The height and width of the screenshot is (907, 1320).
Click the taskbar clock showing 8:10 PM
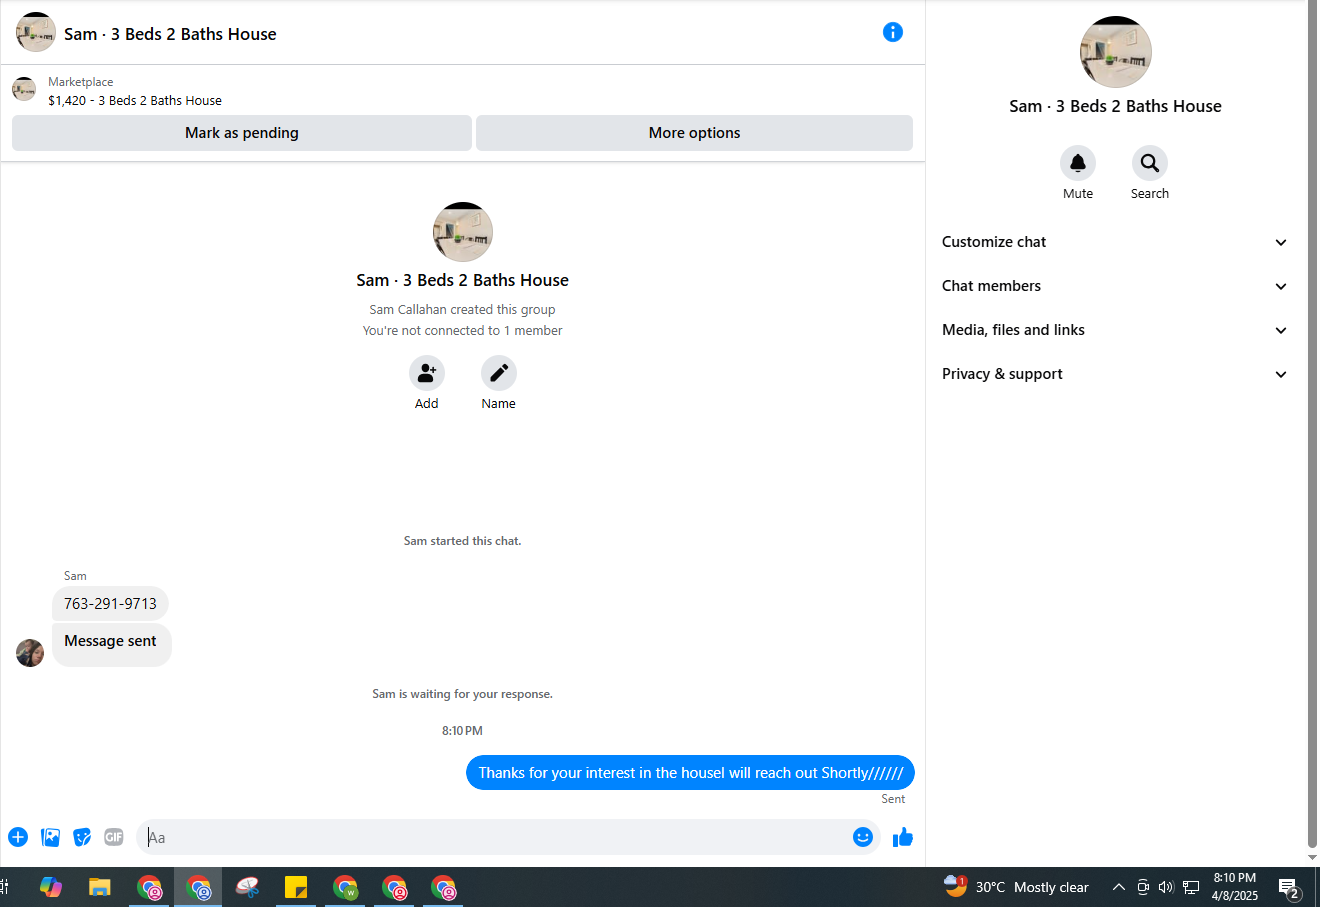tap(1235, 887)
